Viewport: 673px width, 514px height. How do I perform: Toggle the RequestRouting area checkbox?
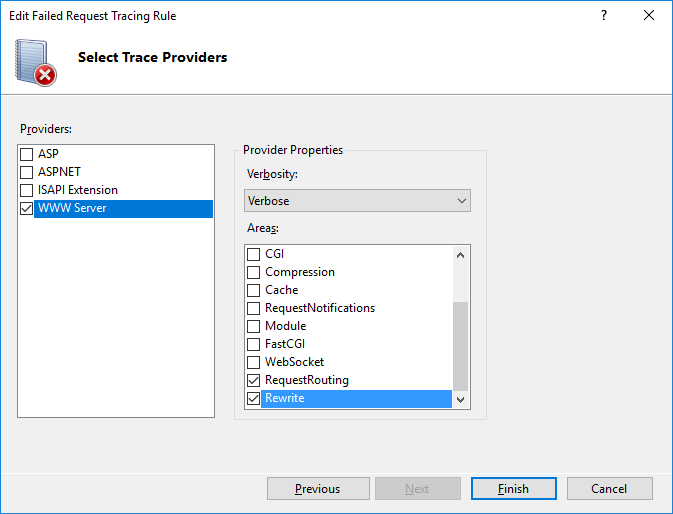point(254,380)
